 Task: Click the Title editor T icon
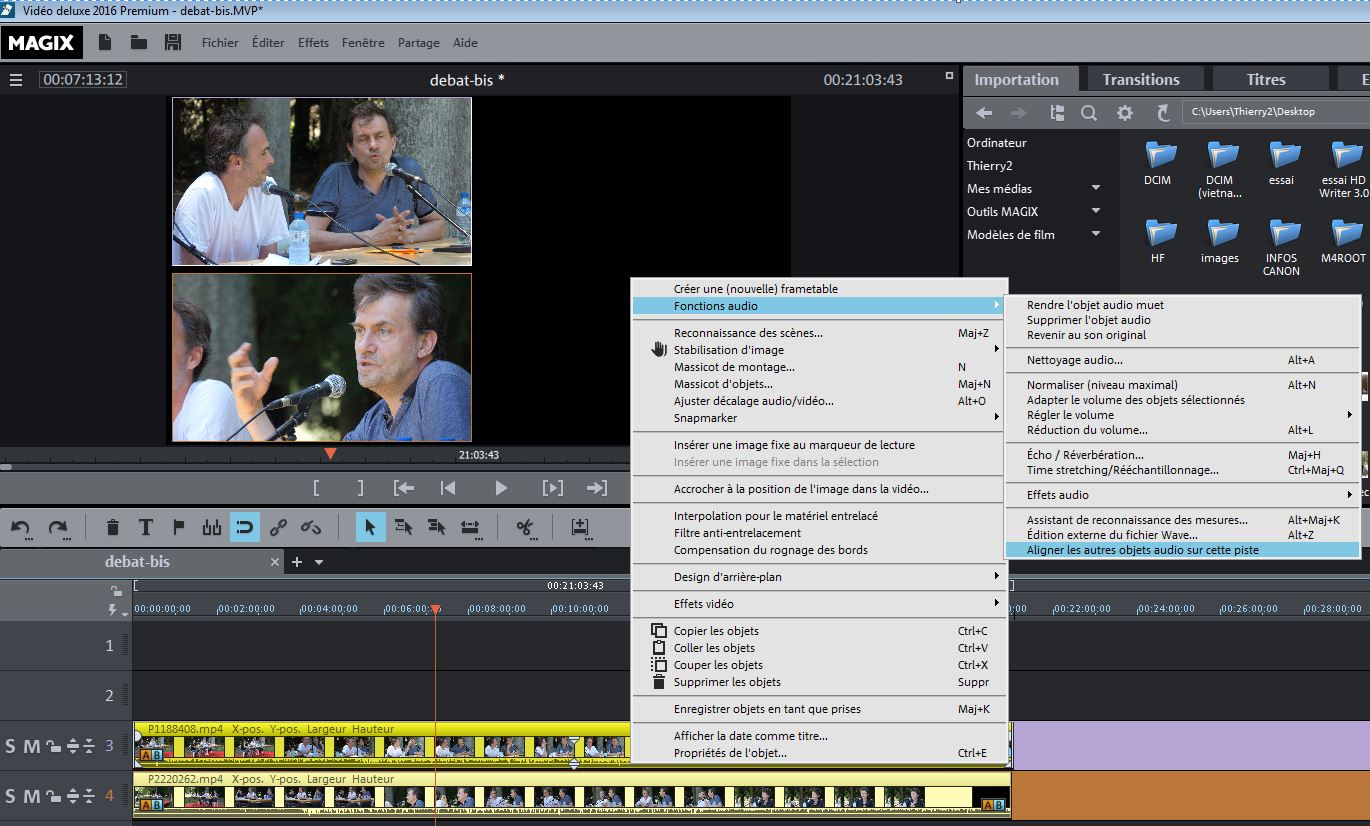[x=145, y=527]
